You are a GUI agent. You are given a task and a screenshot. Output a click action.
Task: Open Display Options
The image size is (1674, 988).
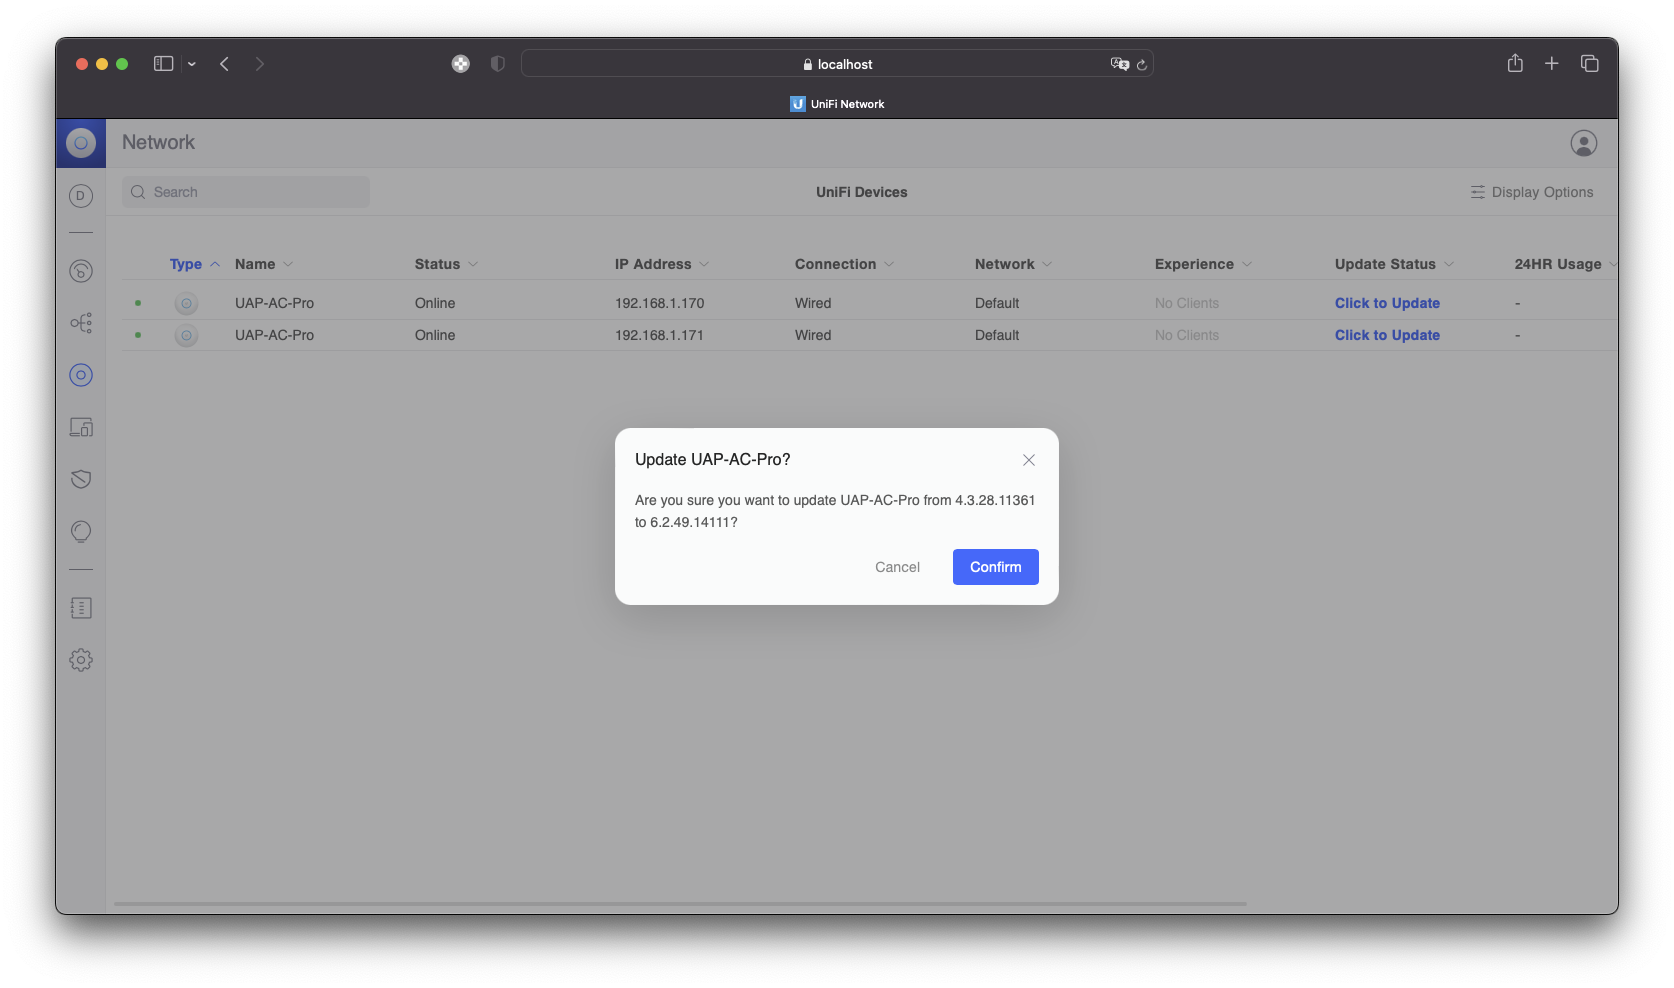pyautogui.click(x=1532, y=192)
